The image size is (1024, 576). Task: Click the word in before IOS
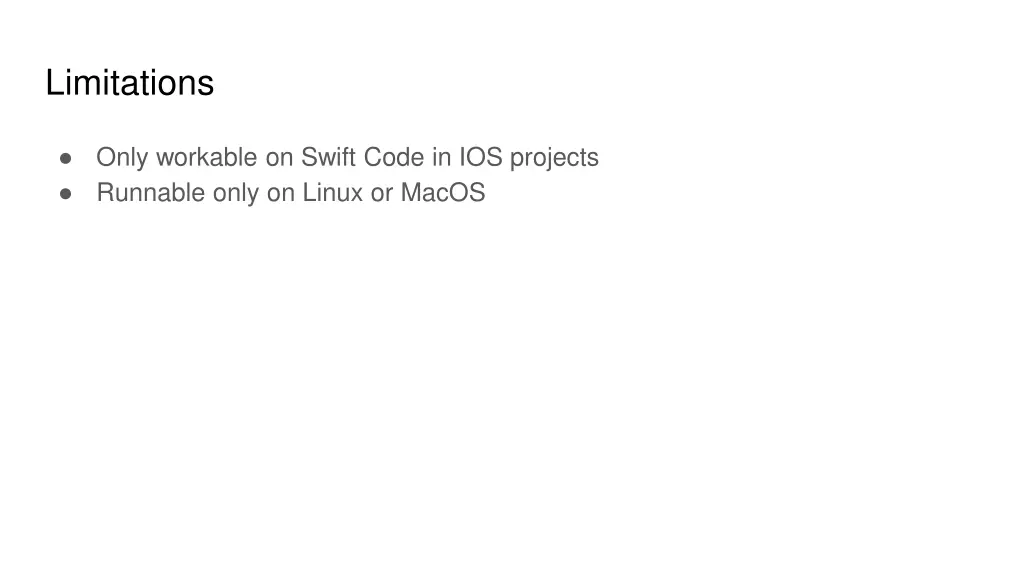coord(441,157)
